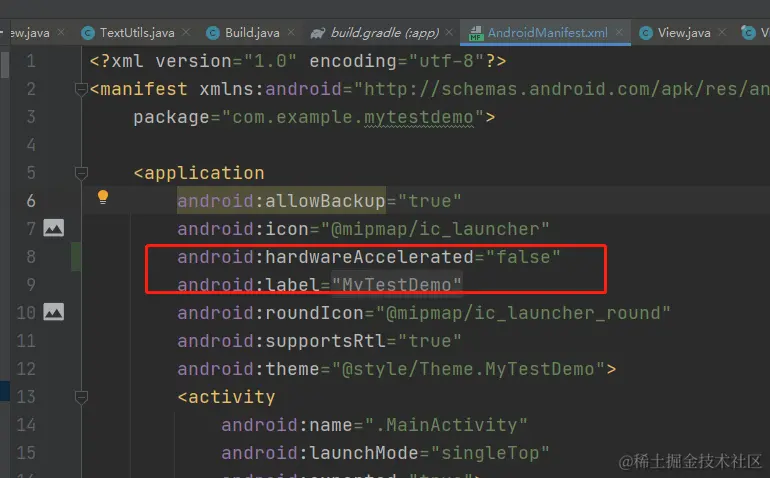770x478 pixels.
Task: Click the TextUtils.java class icon
Action: [88, 33]
